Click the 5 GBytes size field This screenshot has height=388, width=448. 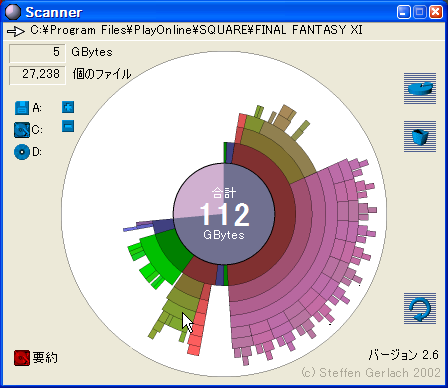pyautogui.click(x=37, y=53)
